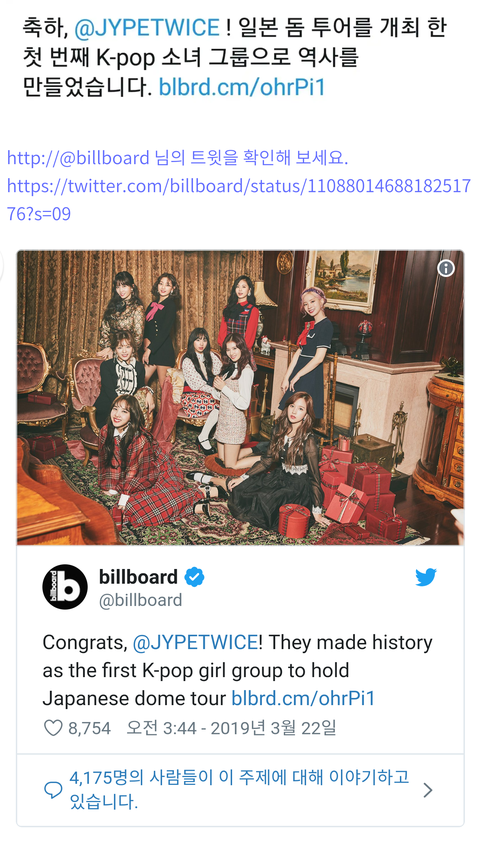480x856 pixels.
Task: Open the @JYPETWICE mention in the Korean text
Action: point(146,28)
